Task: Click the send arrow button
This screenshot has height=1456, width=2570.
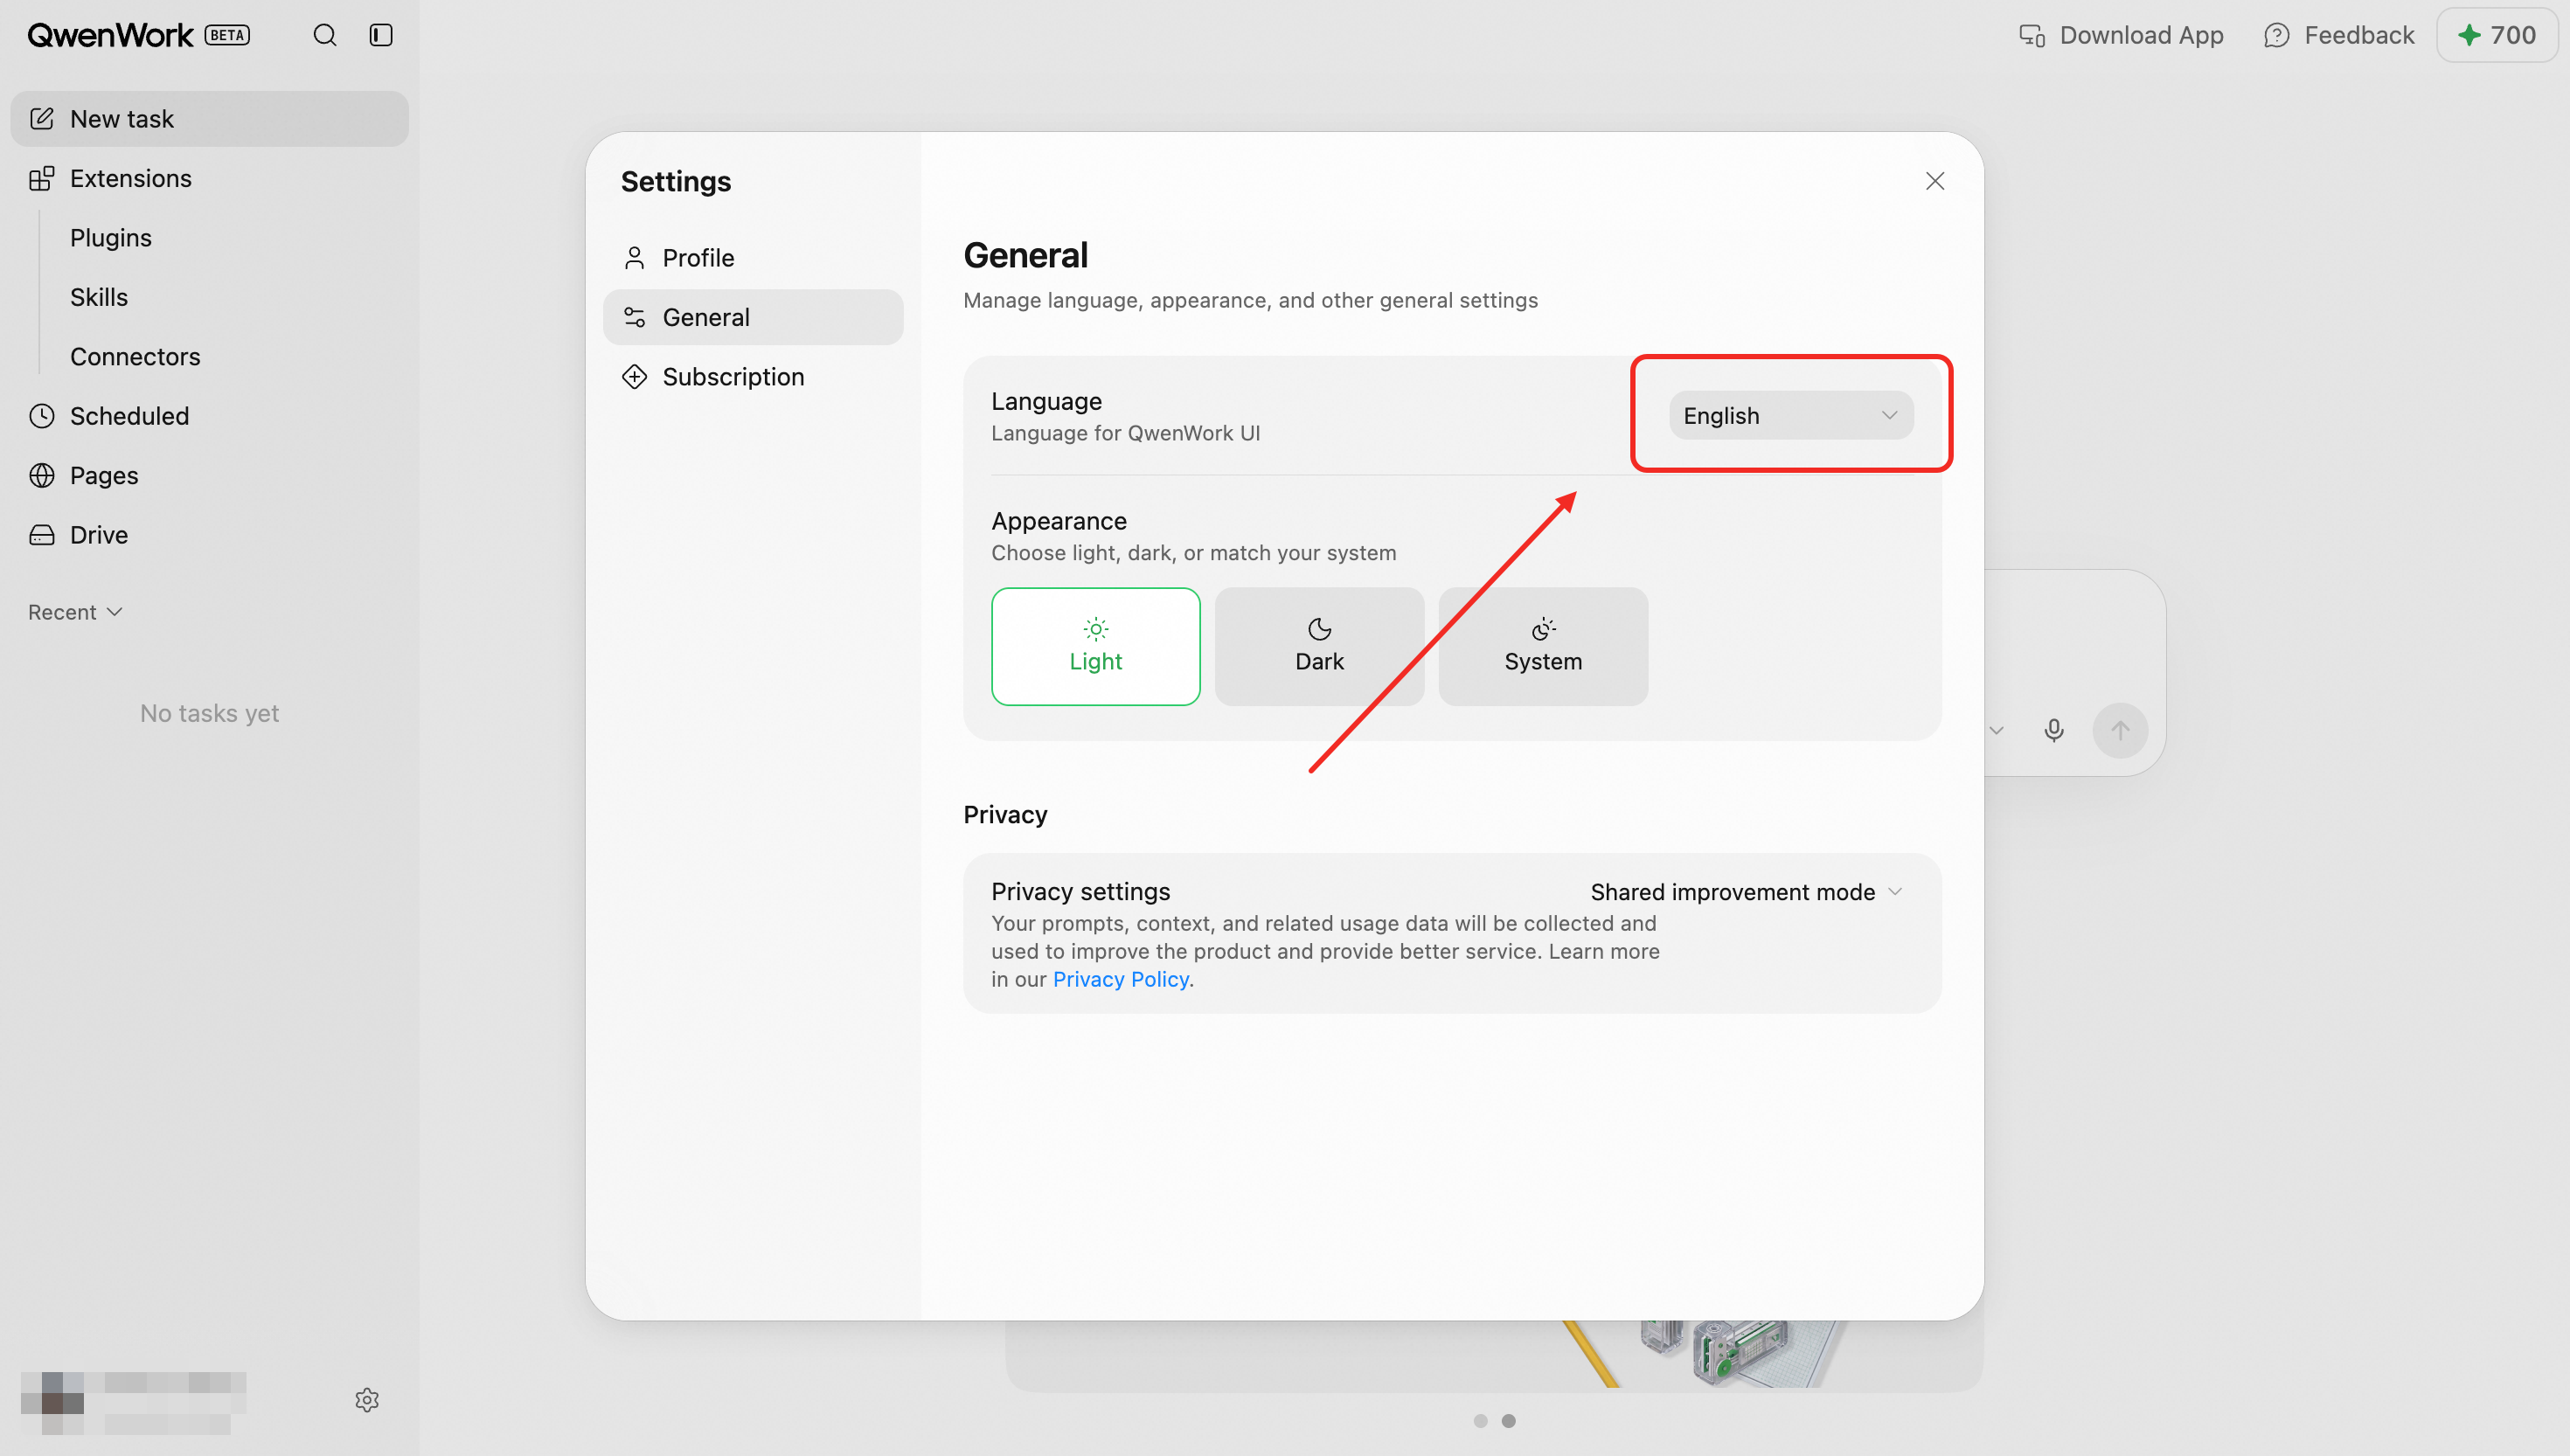Action: 2120,730
